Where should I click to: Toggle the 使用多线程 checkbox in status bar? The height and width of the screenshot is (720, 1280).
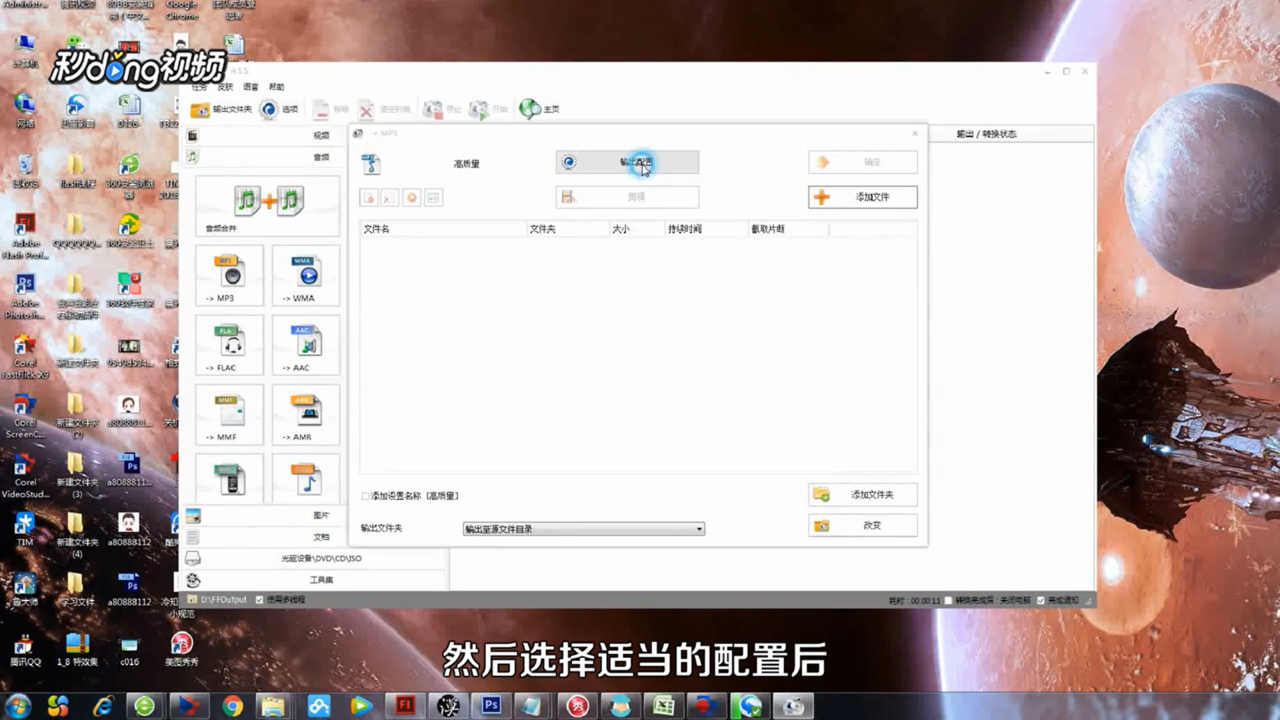[x=260, y=600]
